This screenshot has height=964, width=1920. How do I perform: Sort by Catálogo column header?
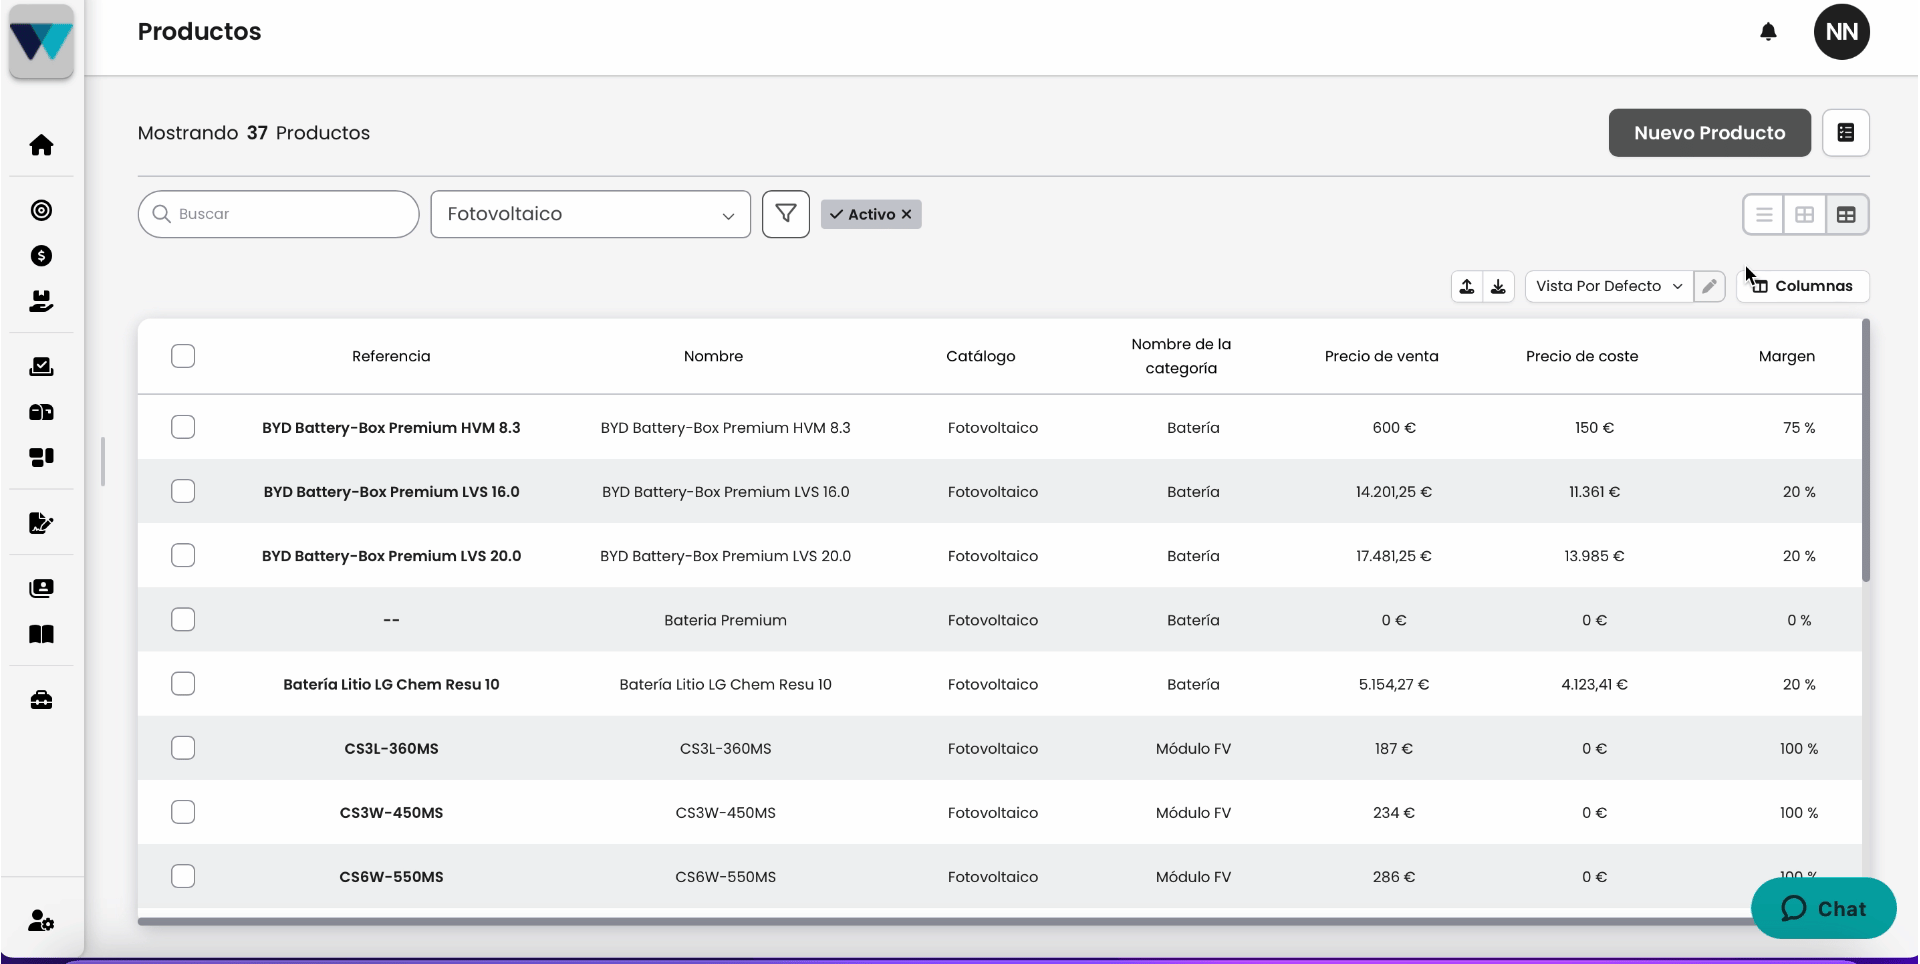(x=981, y=356)
